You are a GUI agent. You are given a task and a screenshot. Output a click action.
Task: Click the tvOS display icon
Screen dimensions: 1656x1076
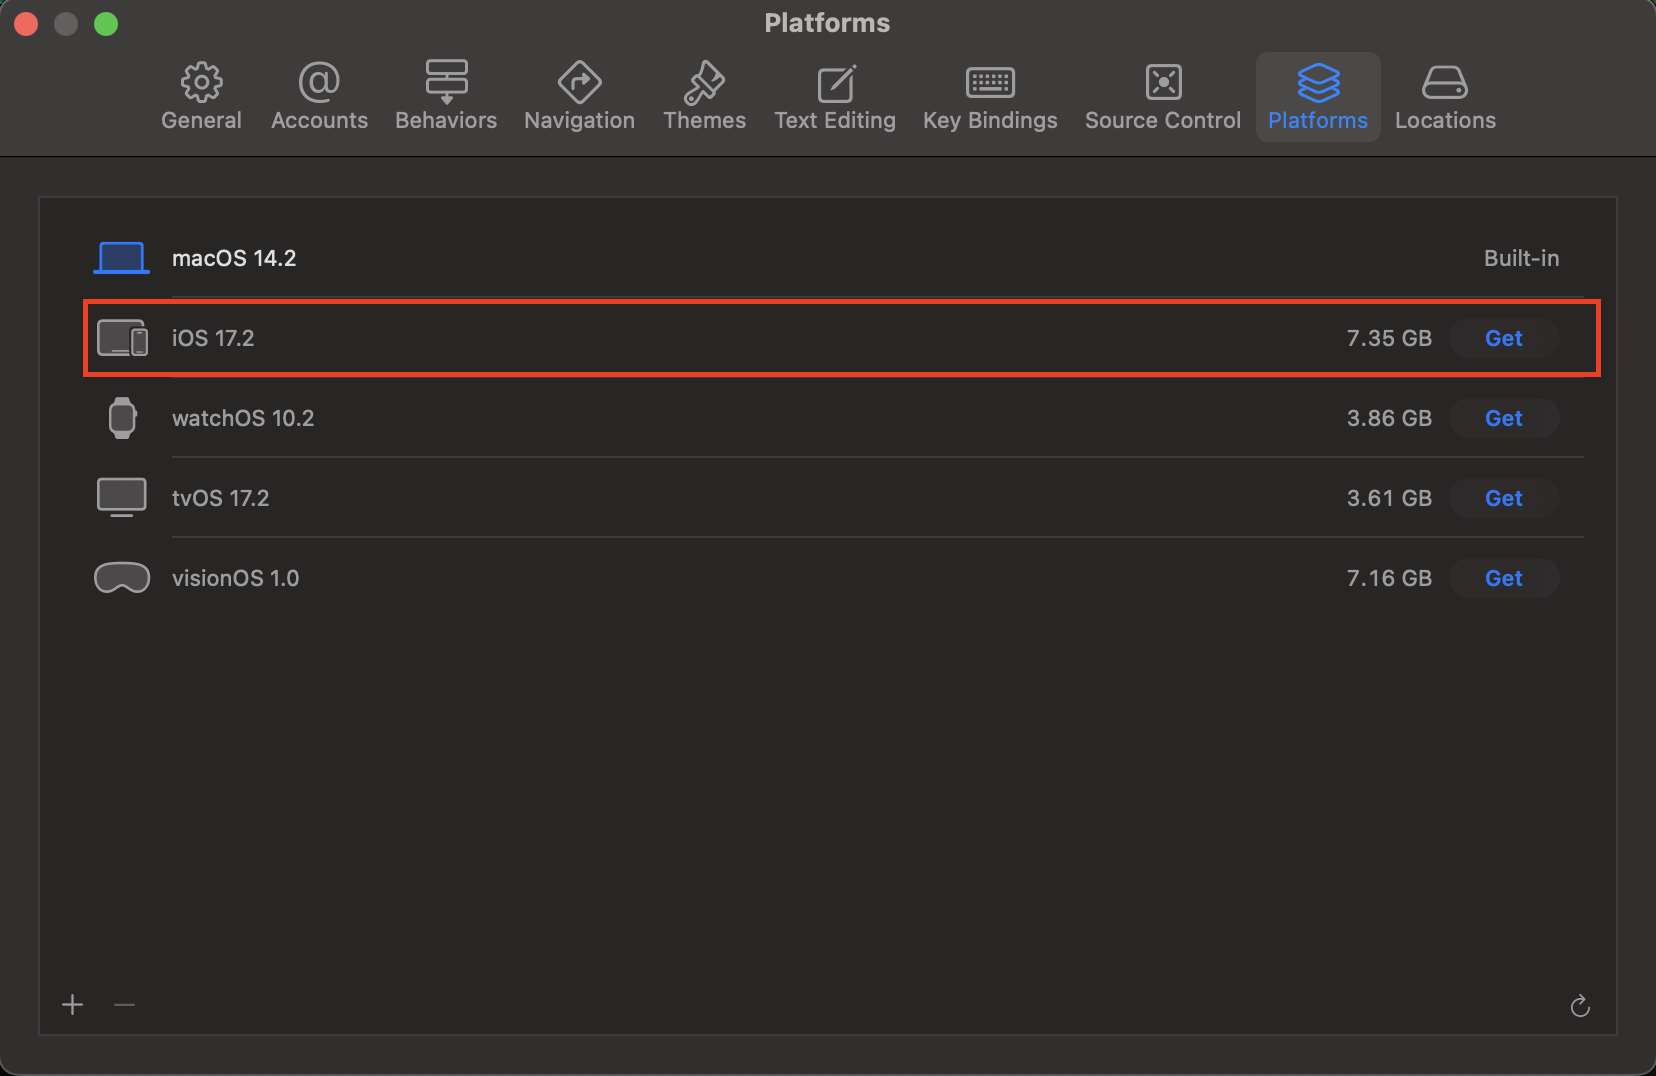point(121,497)
